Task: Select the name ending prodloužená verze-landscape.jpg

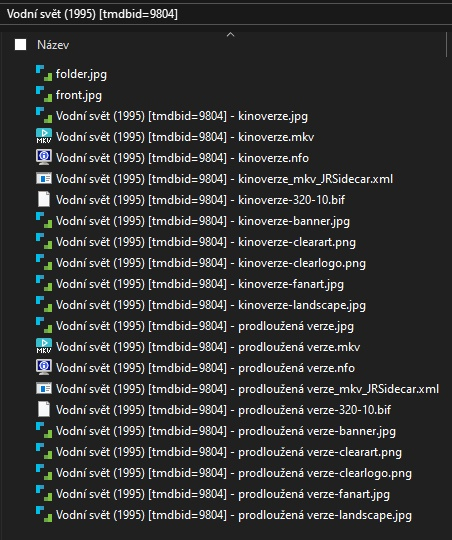Action: (234, 515)
